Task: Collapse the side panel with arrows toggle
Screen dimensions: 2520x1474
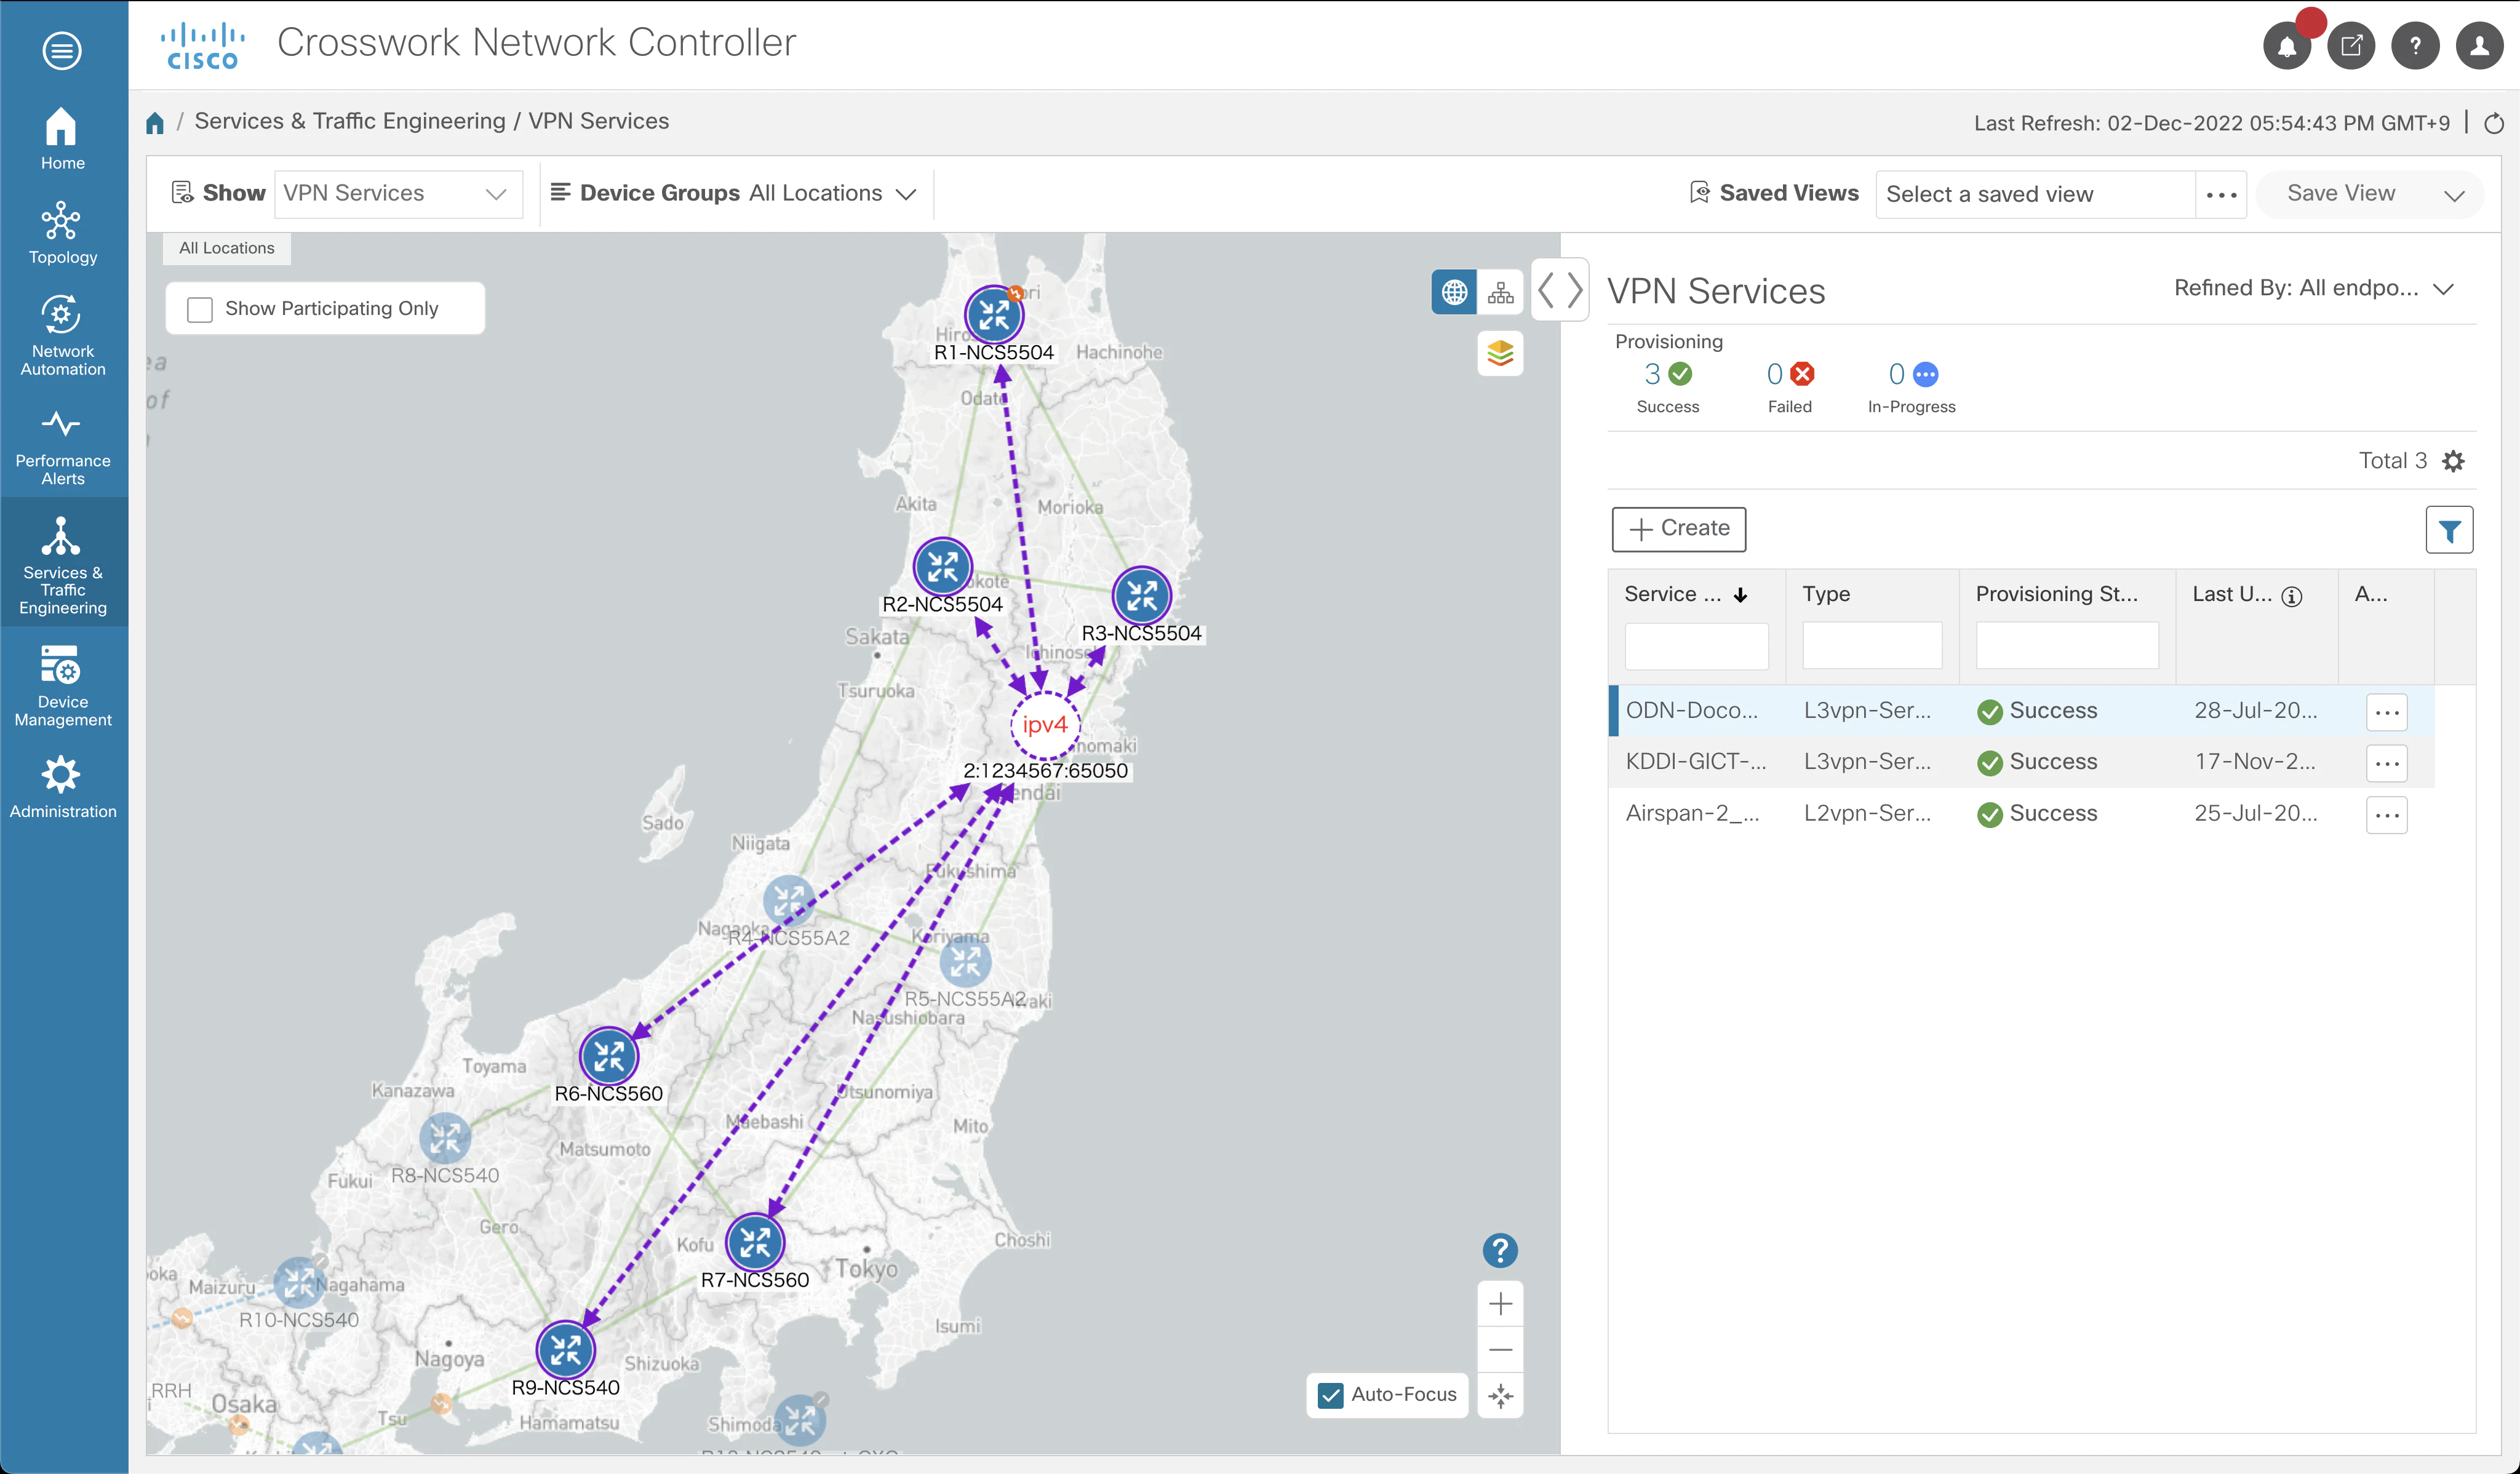Action: tap(1560, 291)
